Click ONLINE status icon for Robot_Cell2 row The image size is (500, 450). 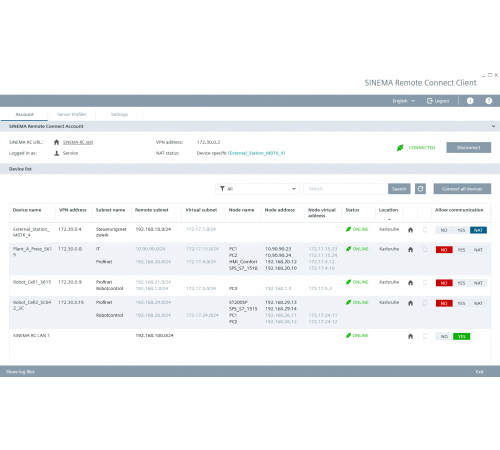(348, 302)
